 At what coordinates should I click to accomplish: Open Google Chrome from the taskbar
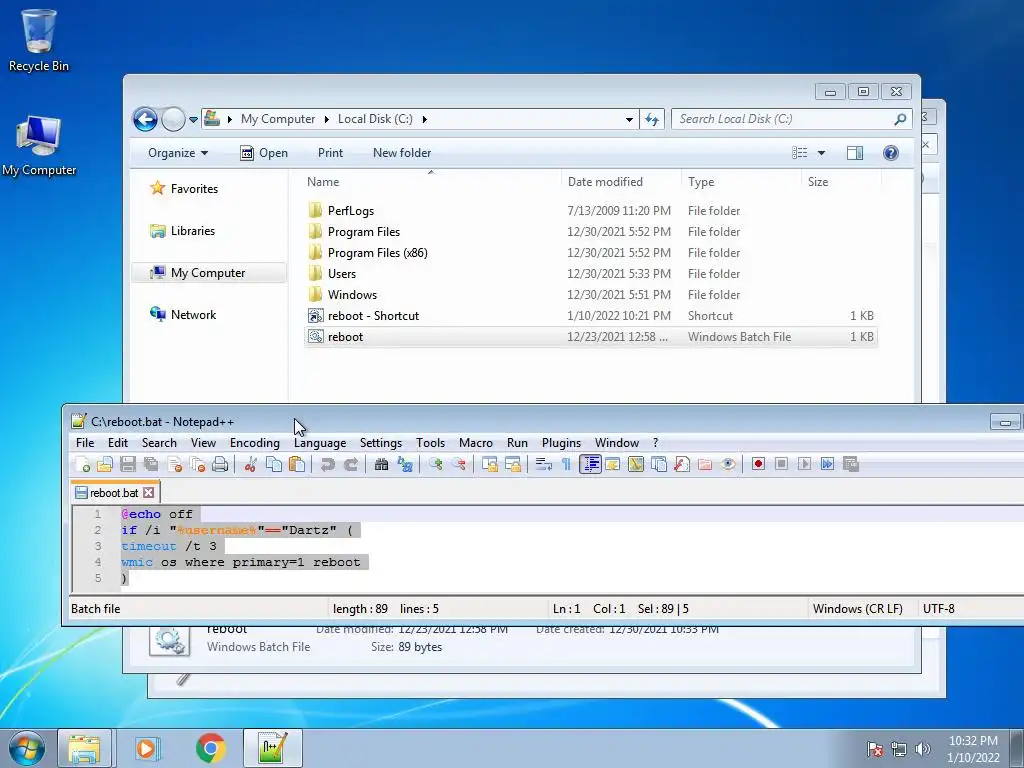(210, 748)
